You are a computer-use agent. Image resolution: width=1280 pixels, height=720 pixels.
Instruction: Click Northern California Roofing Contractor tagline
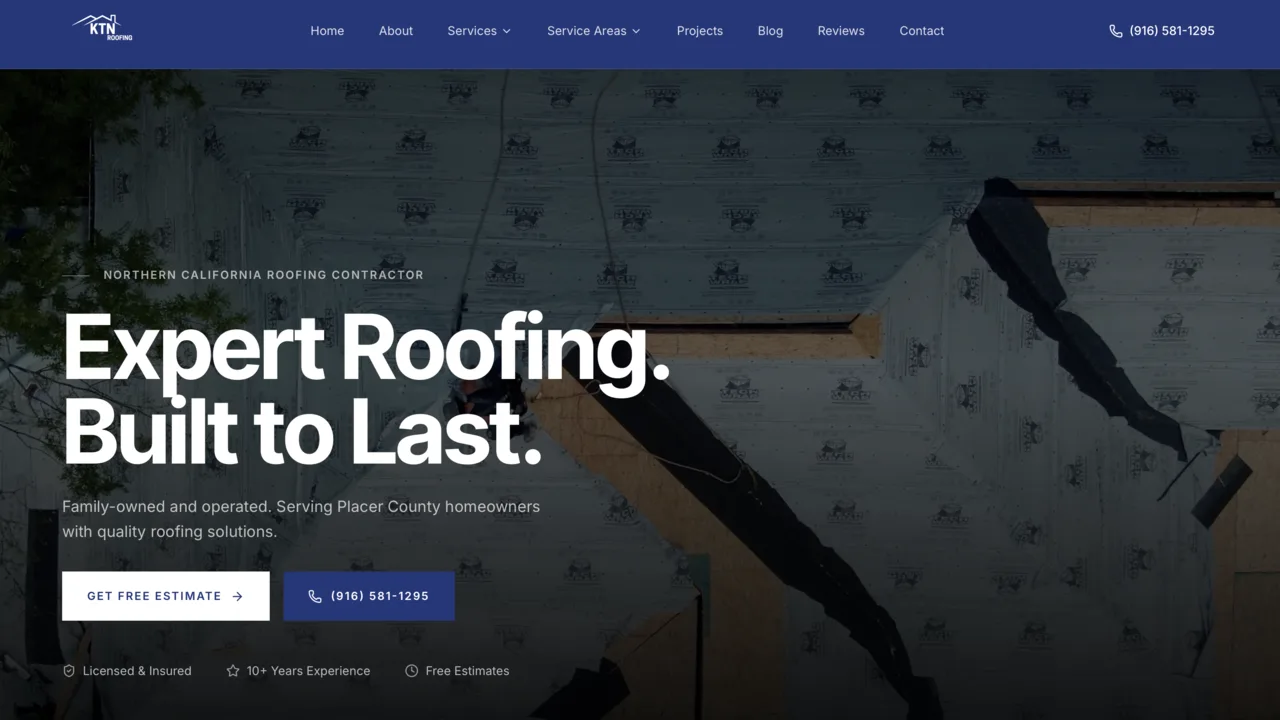tap(264, 275)
